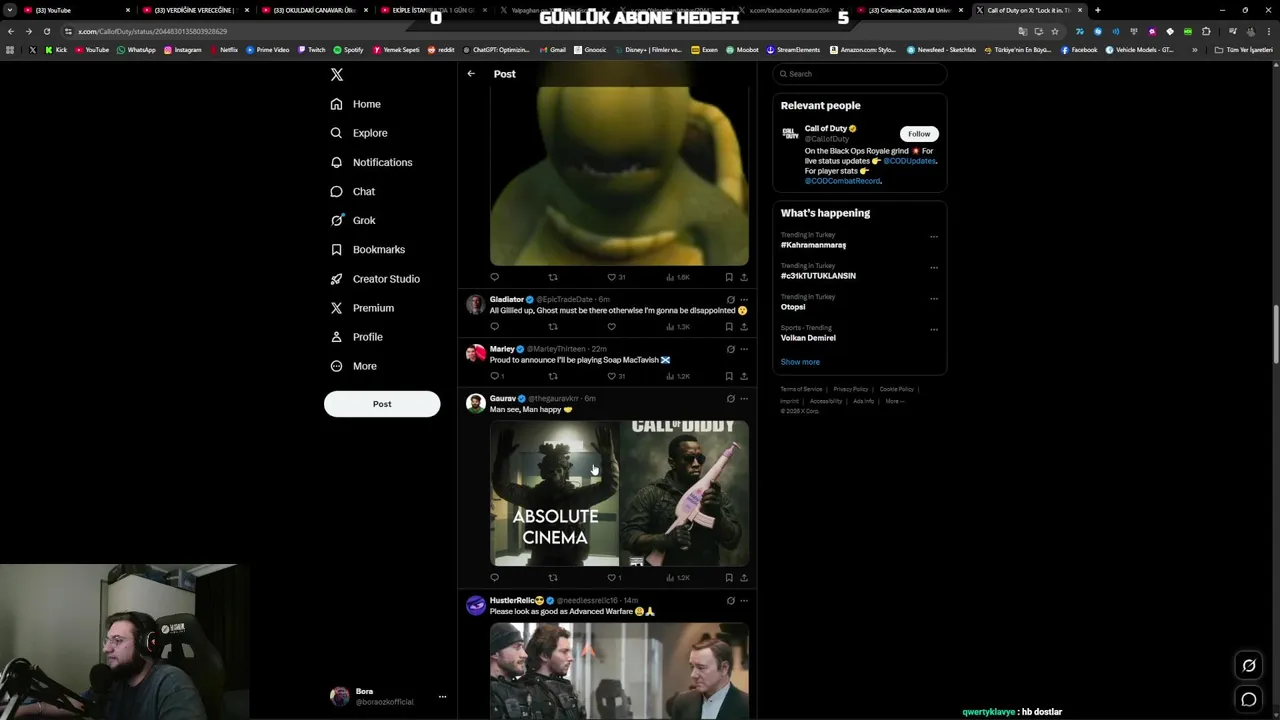Screen dimensions: 1280x720
Task: Open the Otopsi trending topic
Action: (x=793, y=307)
